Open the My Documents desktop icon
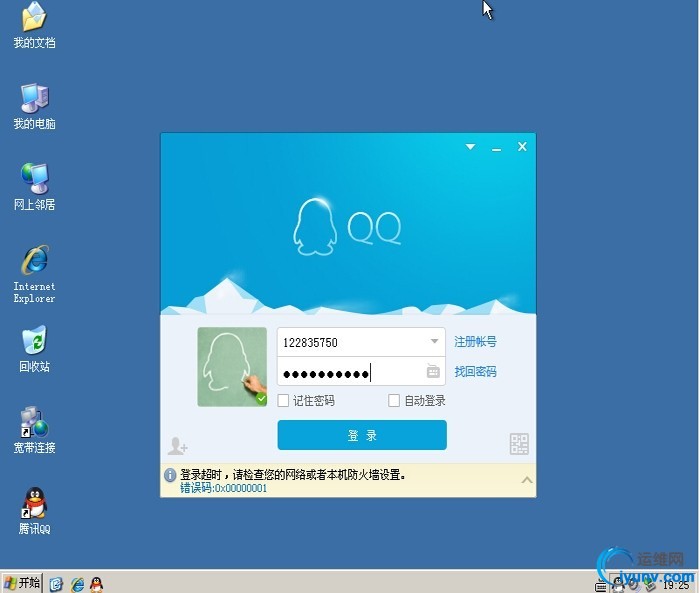 coord(34,25)
